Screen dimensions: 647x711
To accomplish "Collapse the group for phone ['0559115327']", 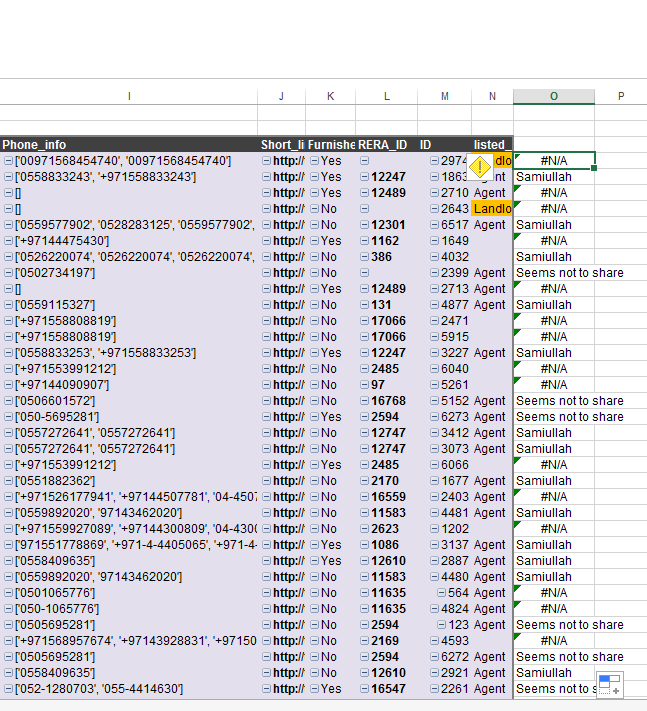I will click(x=8, y=304).
